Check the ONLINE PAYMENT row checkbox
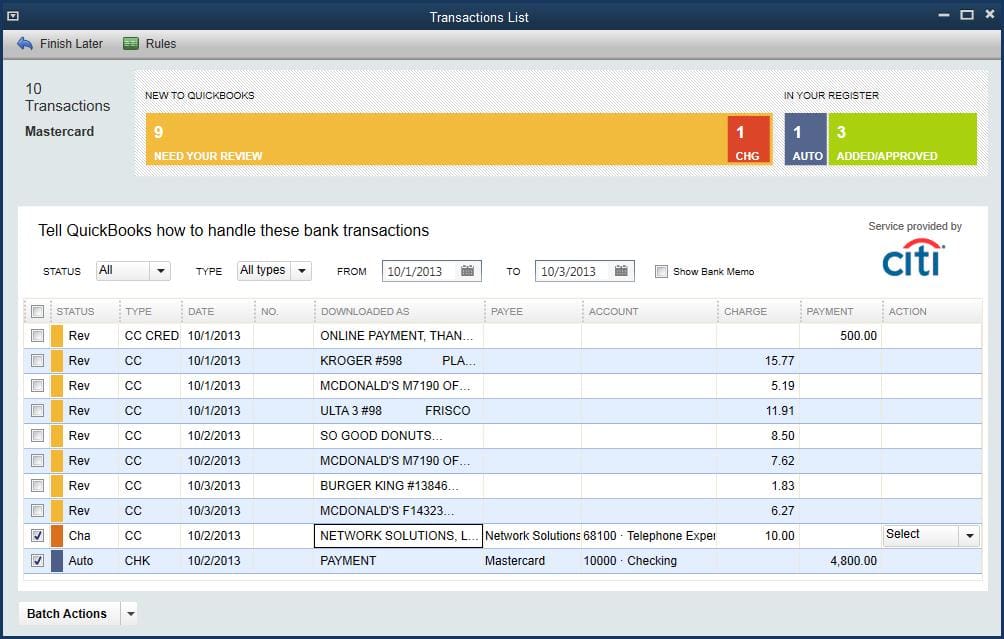 click(38, 336)
